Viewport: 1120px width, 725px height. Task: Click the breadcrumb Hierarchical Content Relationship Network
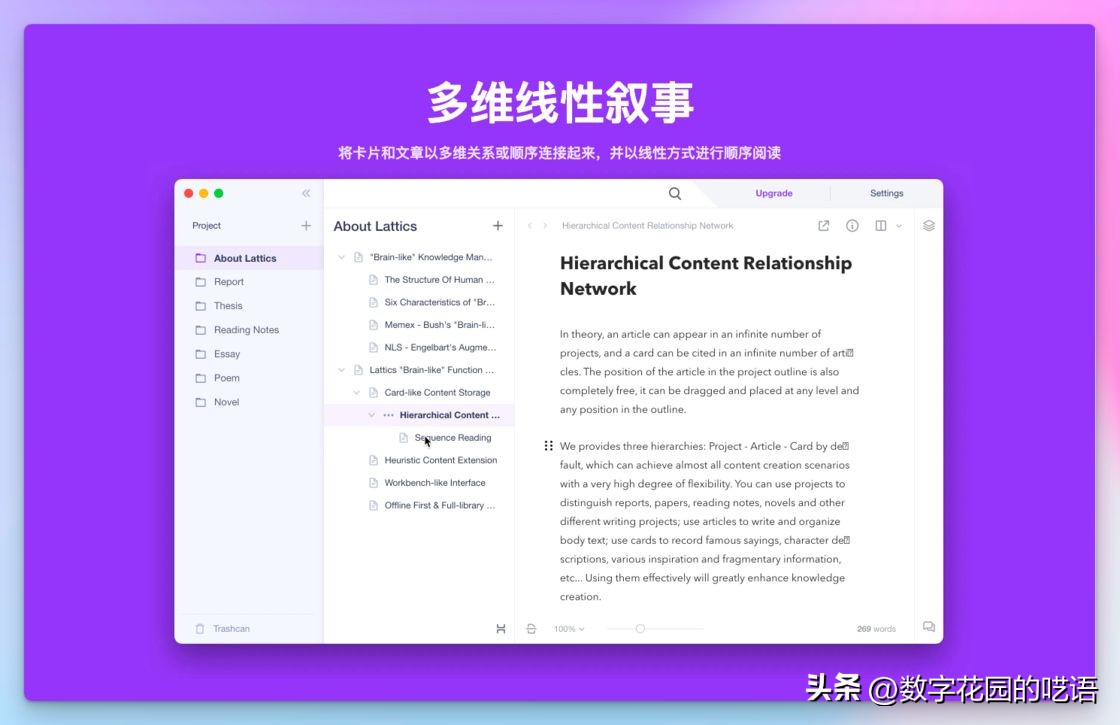tap(647, 226)
